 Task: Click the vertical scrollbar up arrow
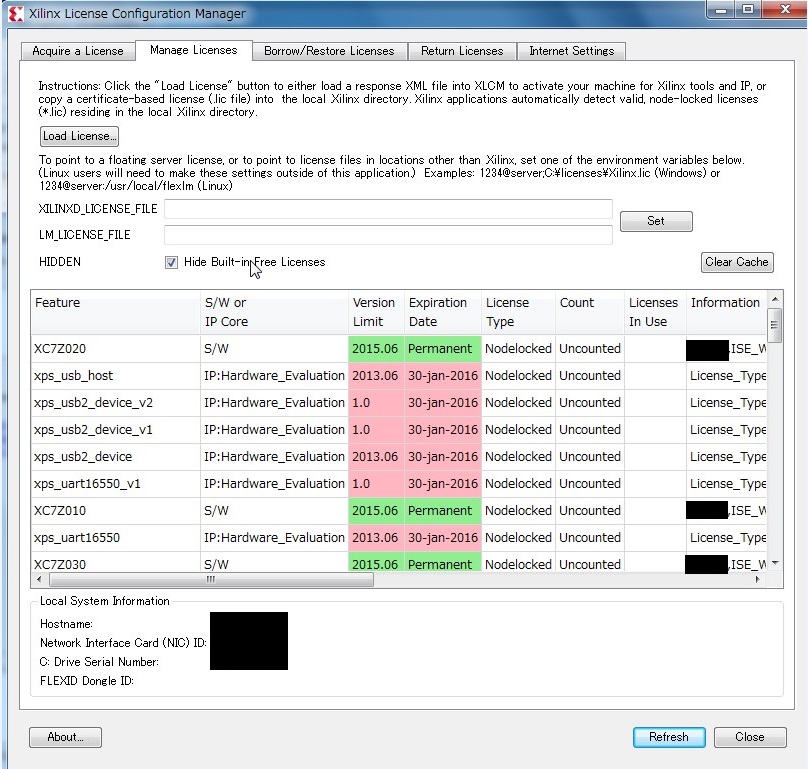(775, 299)
